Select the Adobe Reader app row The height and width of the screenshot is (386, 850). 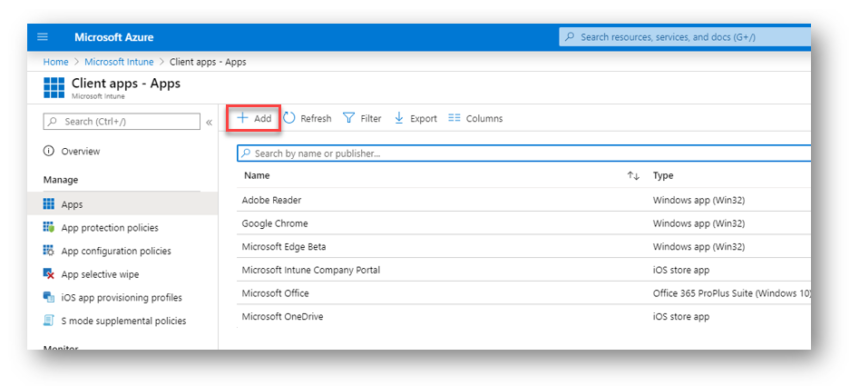(524, 200)
